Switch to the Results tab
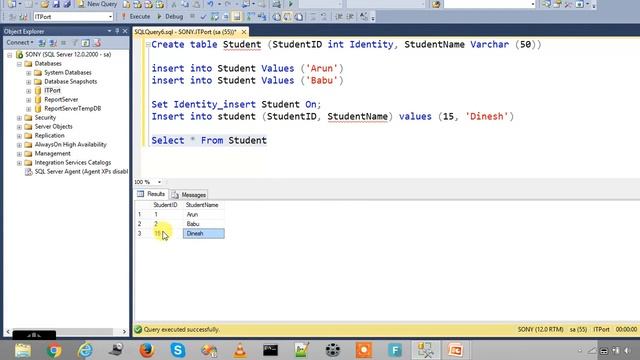Screen dimensions: 640x360 click(x=151, y=194)
